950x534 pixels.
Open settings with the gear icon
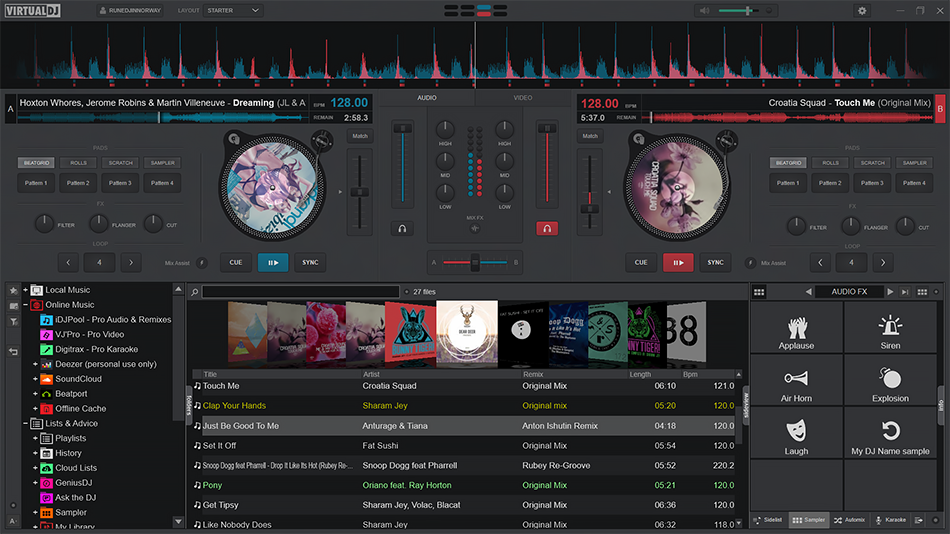click(x=862, y=10)
